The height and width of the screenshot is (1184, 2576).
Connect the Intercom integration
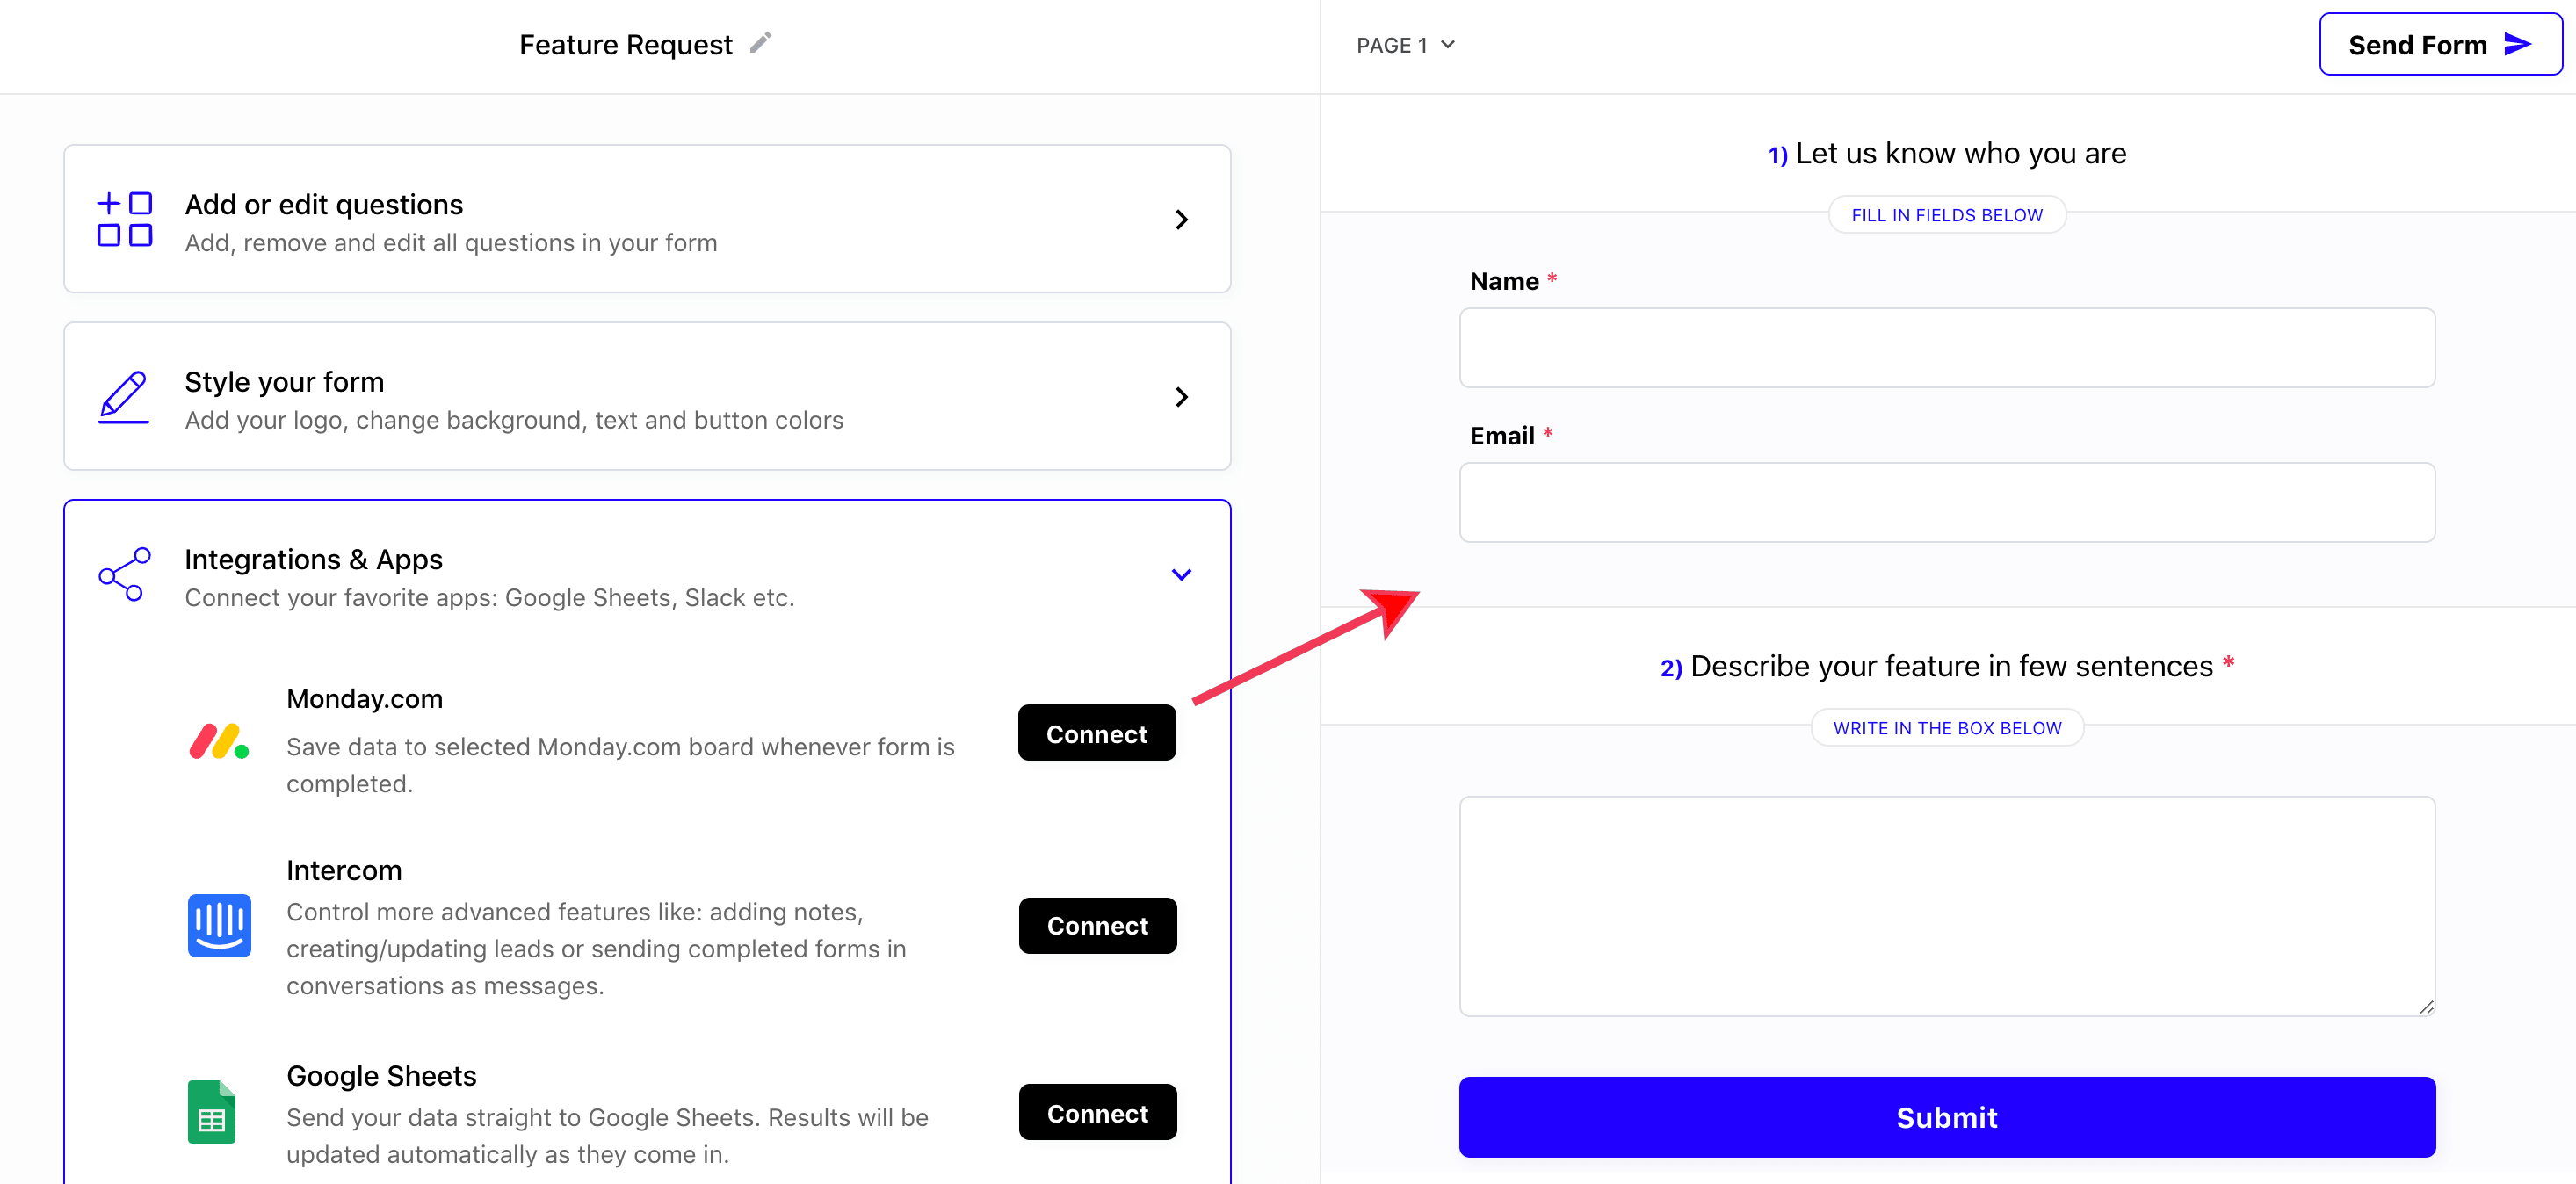[1097, 926]
